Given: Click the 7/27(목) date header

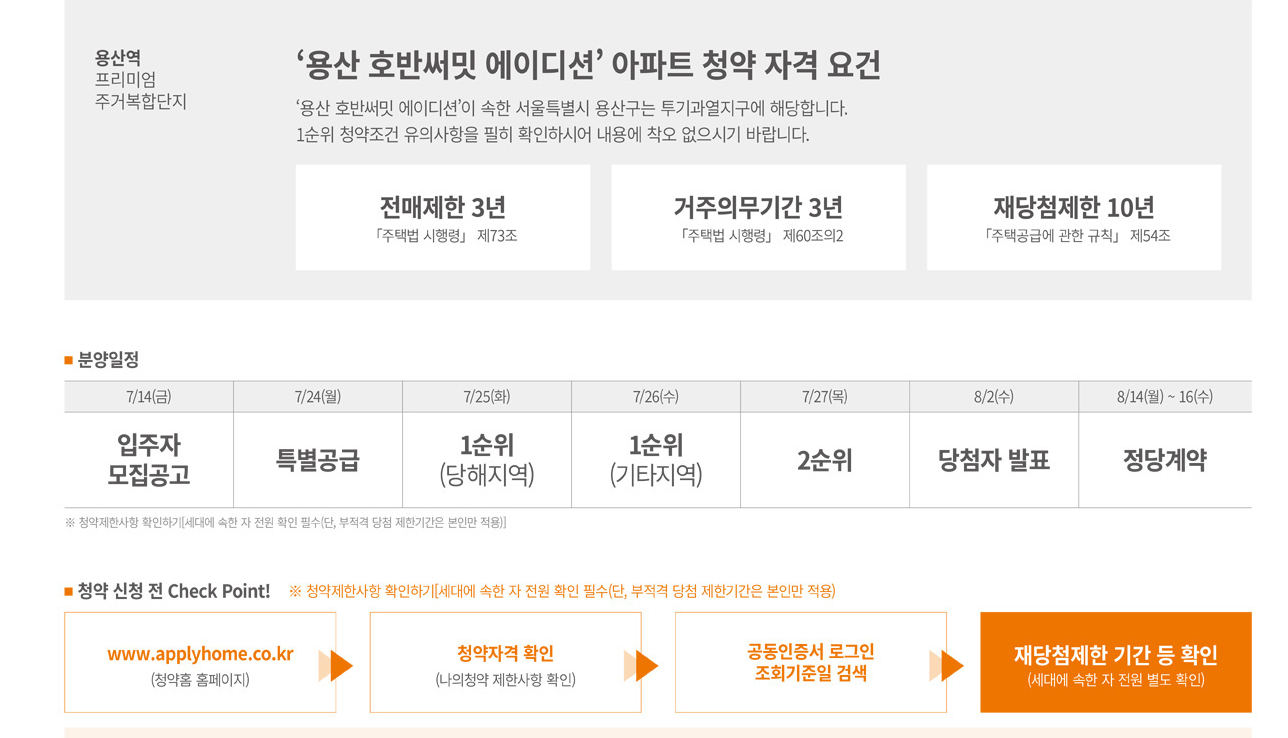Looking at the screenshot, I should pos(825,397).
